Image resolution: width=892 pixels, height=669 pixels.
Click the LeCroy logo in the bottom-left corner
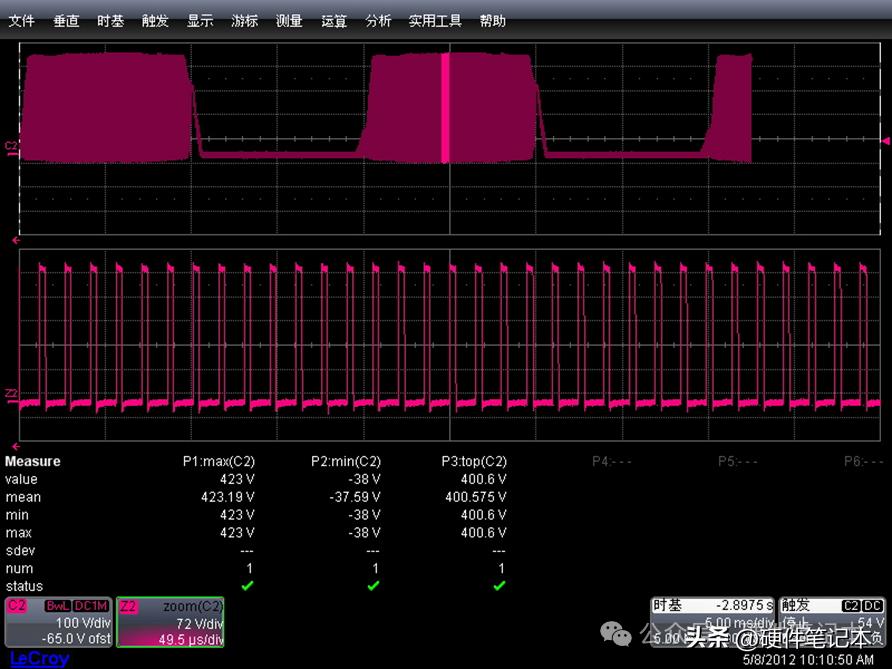[39, 659]
